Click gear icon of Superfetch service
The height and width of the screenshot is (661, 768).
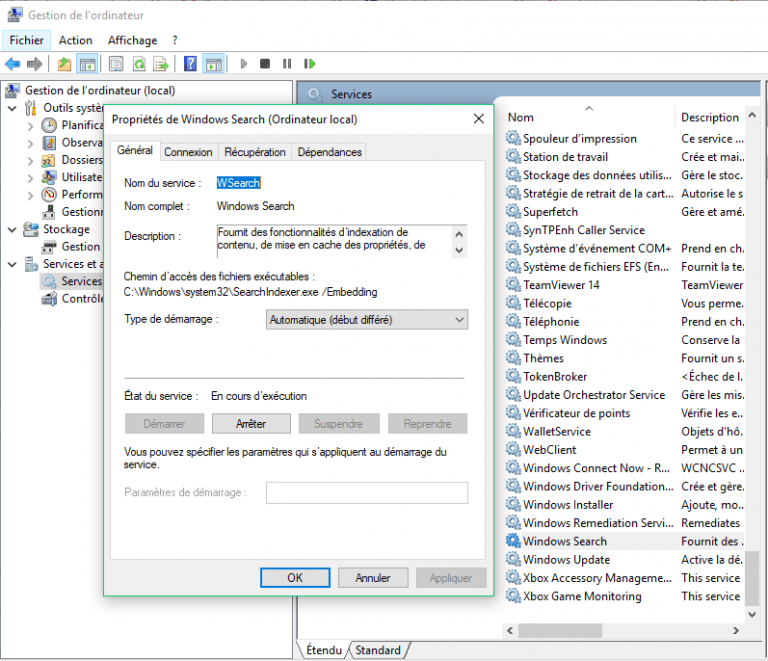click(513, 212)
